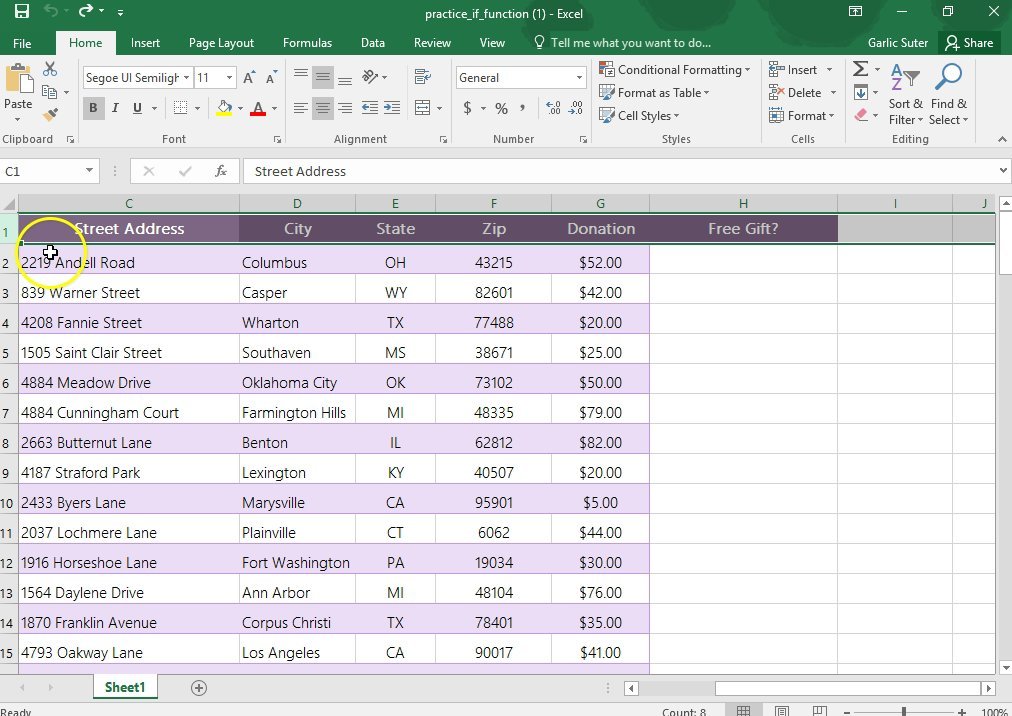Add a new sheet with the plus button

click(198, 687)
